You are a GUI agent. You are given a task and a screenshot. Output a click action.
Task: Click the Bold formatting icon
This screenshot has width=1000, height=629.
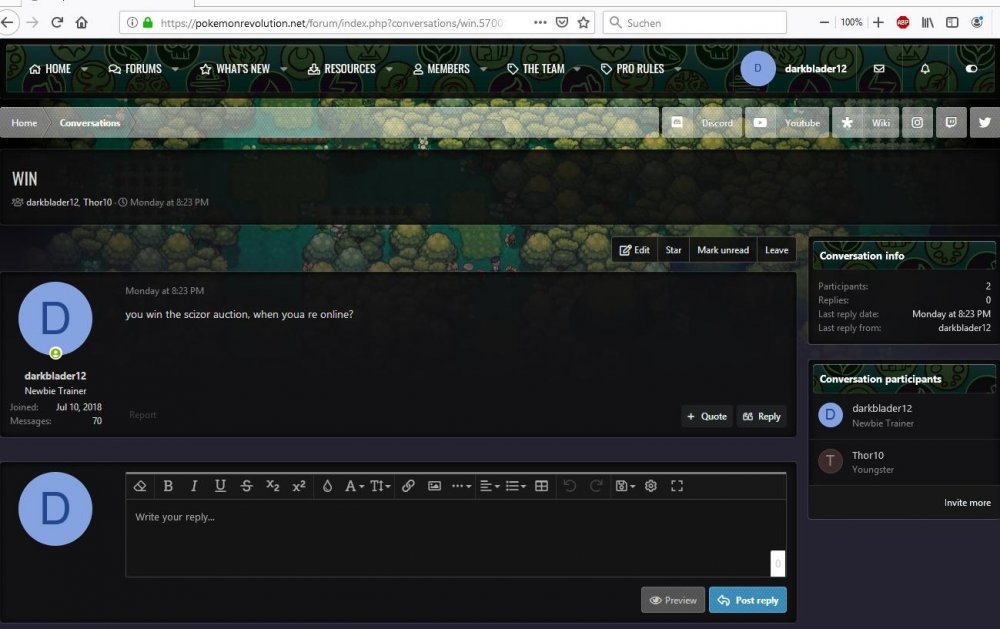(x=168, y=486)
